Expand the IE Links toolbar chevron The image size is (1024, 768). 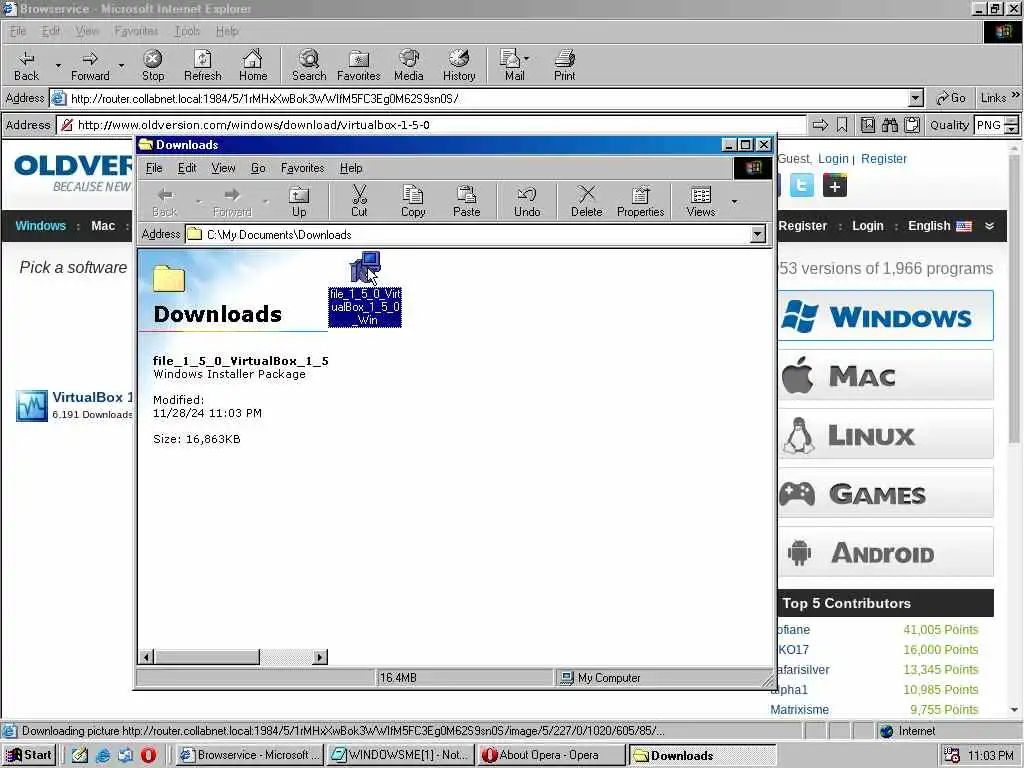pyautogui.click(x=1016, y=95)
